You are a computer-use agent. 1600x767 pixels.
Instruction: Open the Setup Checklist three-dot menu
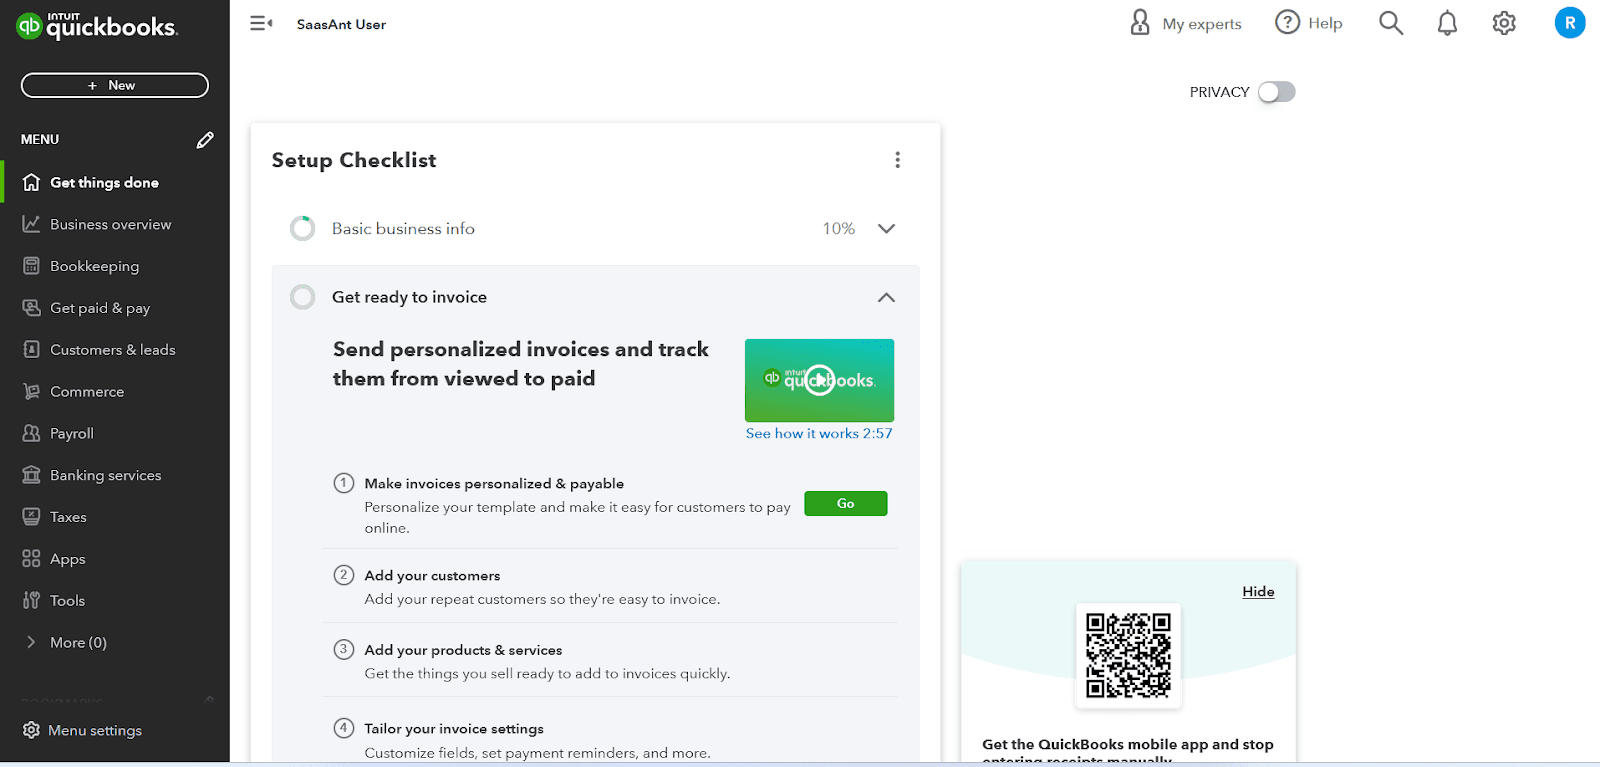click(897, 160)
